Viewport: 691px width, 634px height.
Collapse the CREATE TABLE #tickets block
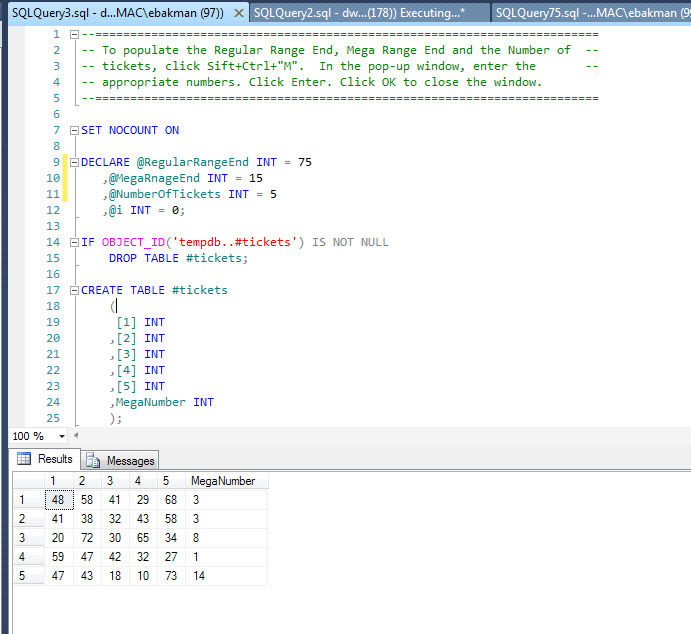[x=74, y=290]
